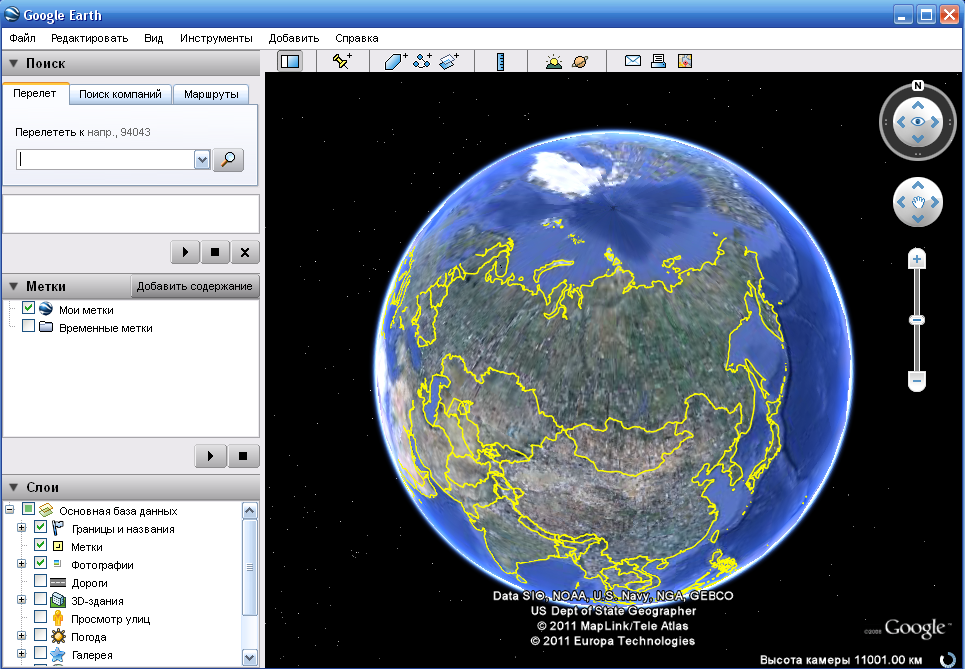This screenshot has width=965, height=669.
Task: Play tour in Метки panel
Action: tap(210, 456)
